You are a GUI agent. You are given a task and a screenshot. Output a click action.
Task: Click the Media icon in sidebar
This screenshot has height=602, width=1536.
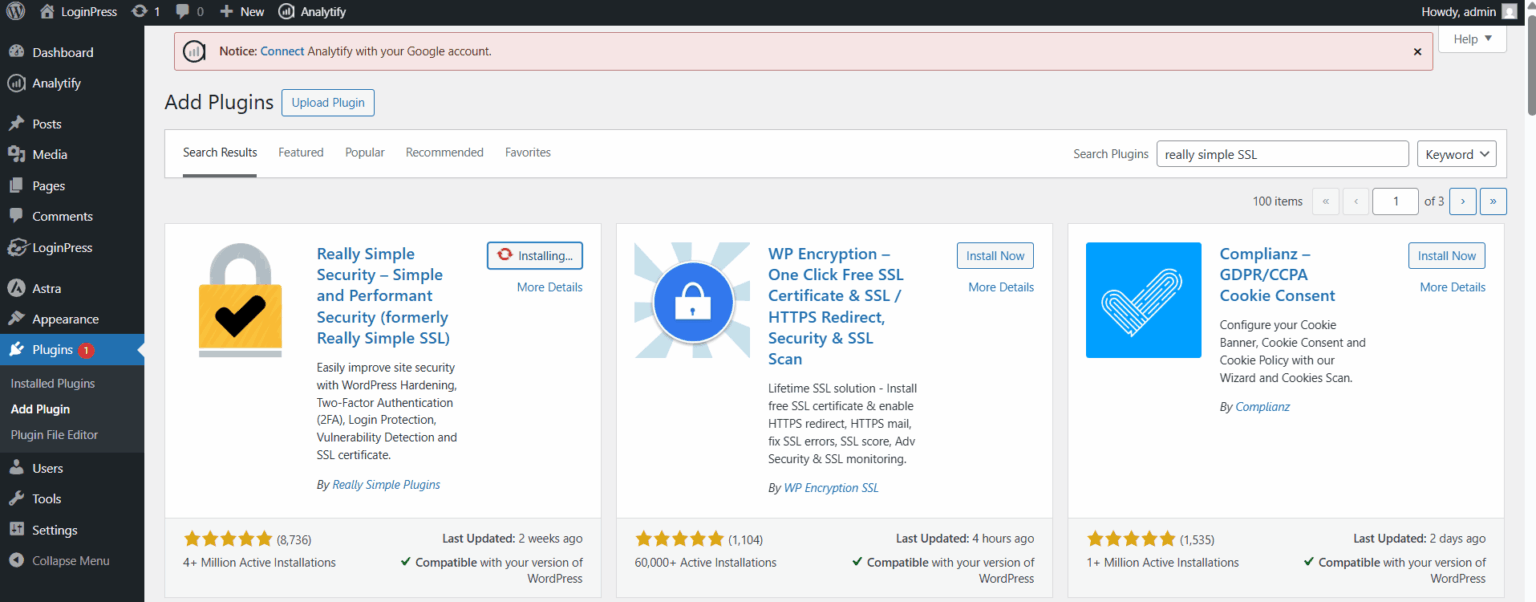click(16, 154)
